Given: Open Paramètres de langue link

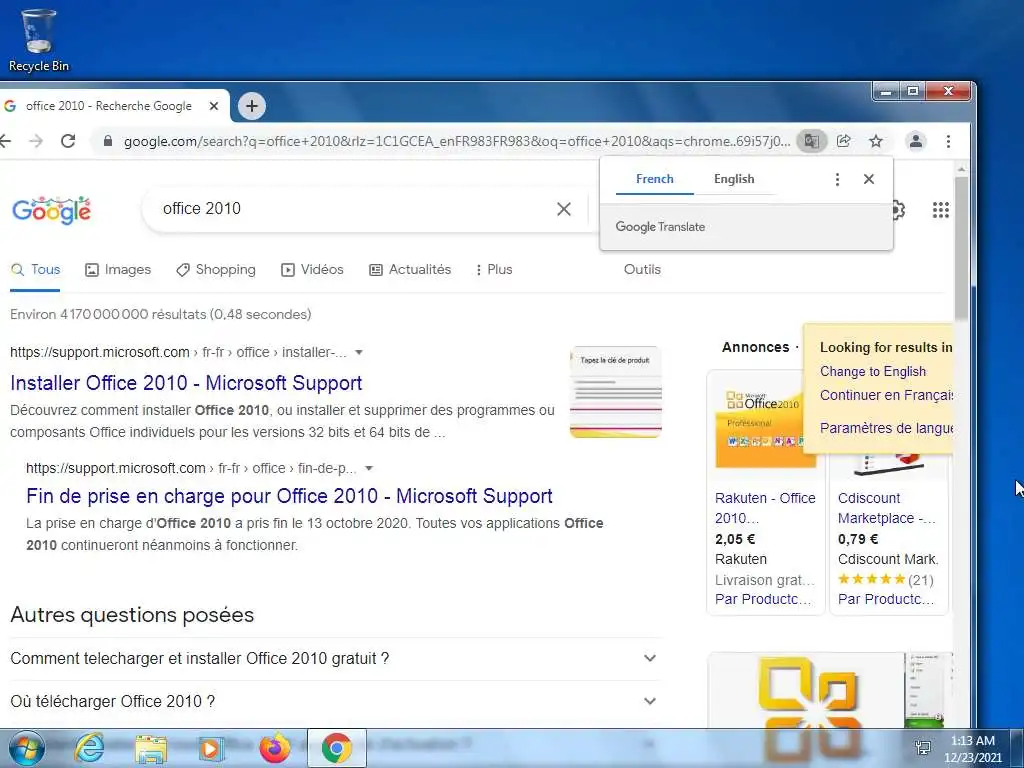Looking at the screenshot, I should 886,428.
